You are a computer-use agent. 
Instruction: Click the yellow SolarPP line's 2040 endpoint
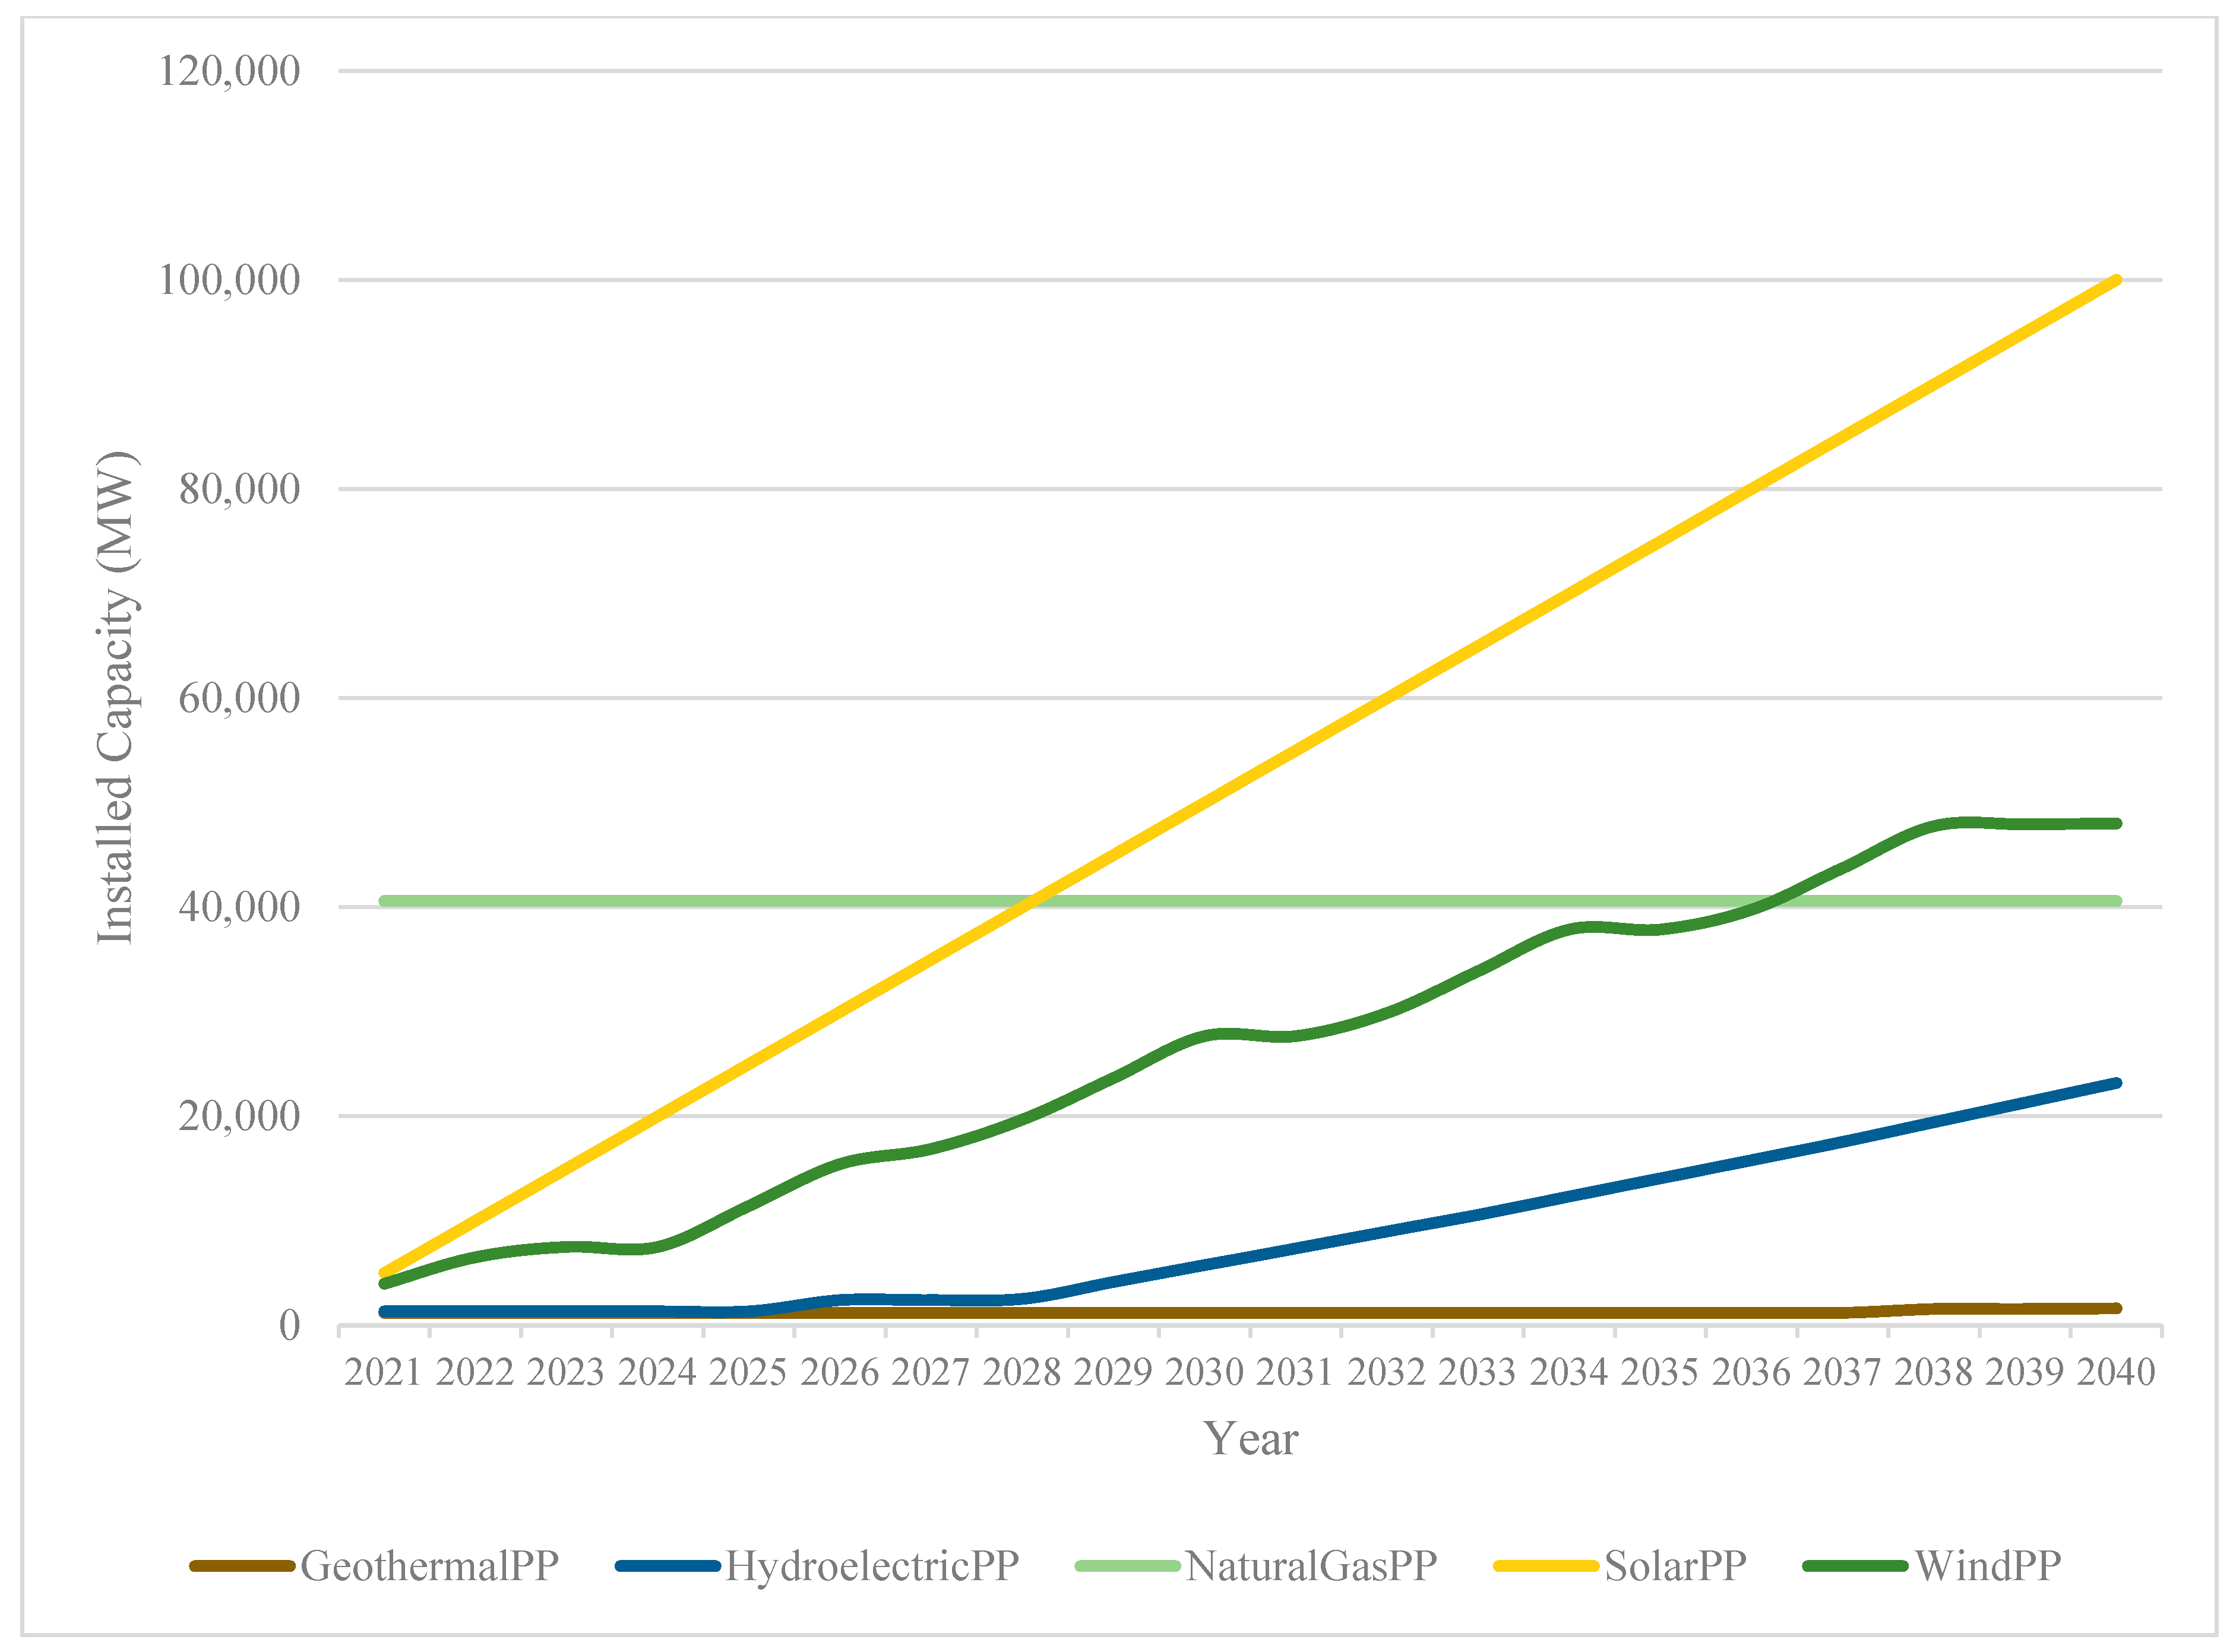pyautogui.click(x=2116, y=281)
